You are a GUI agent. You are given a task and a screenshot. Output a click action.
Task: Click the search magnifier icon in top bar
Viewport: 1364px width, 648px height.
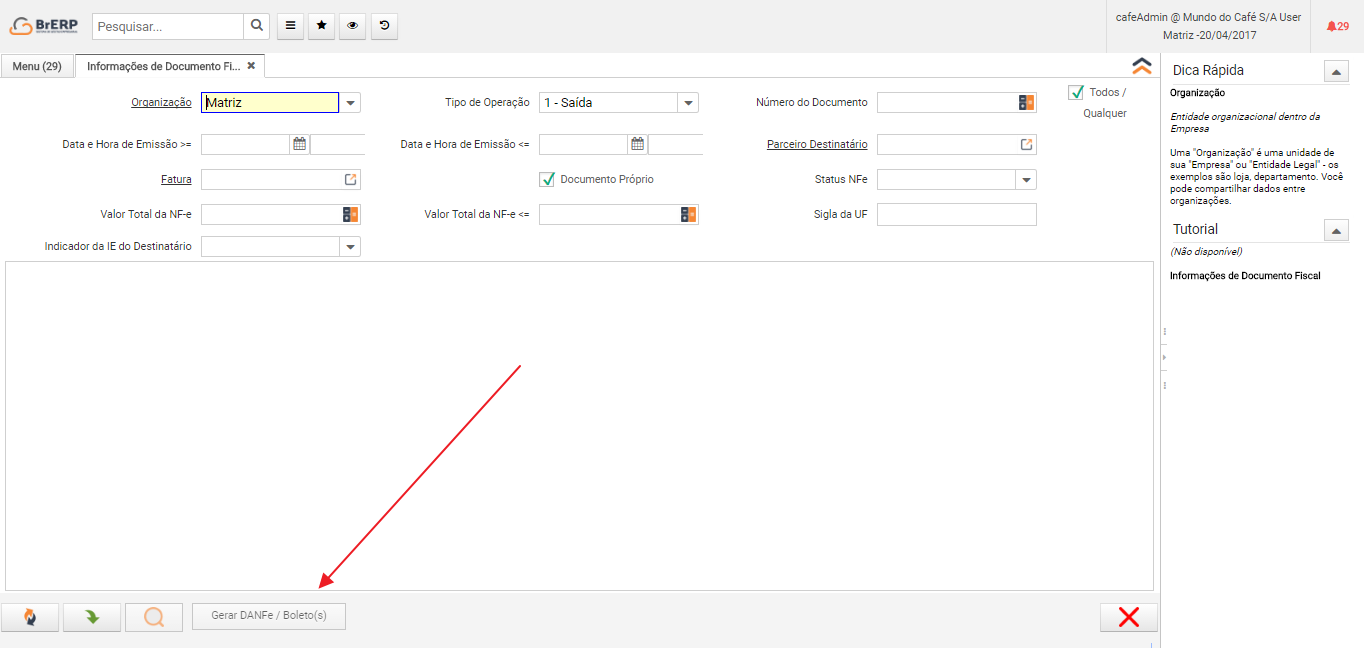point(257,26)
